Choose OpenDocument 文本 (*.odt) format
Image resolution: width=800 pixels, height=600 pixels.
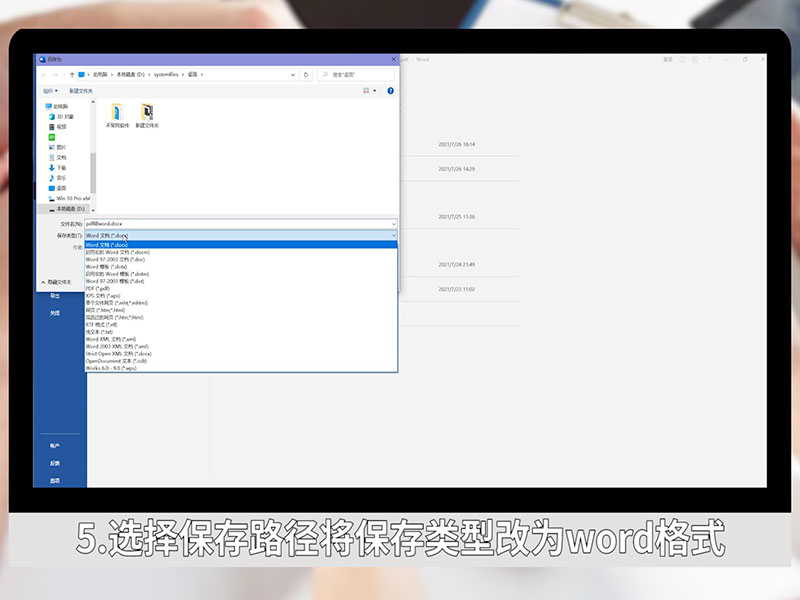[241, 361]
